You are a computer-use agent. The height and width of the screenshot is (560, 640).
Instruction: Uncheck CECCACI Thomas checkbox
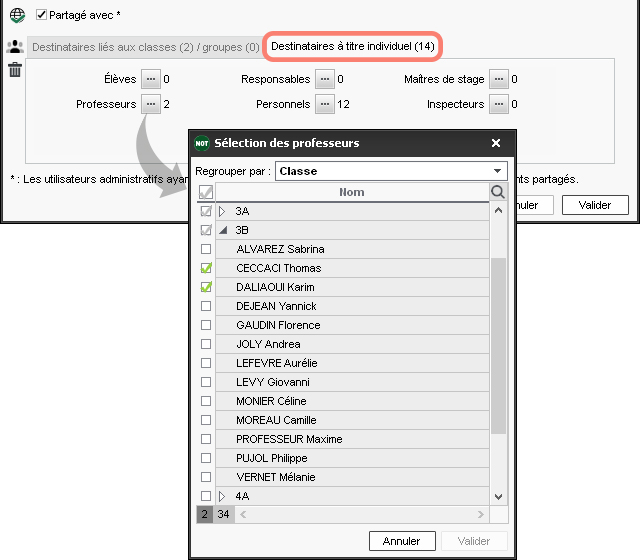(x=206, y=268)
